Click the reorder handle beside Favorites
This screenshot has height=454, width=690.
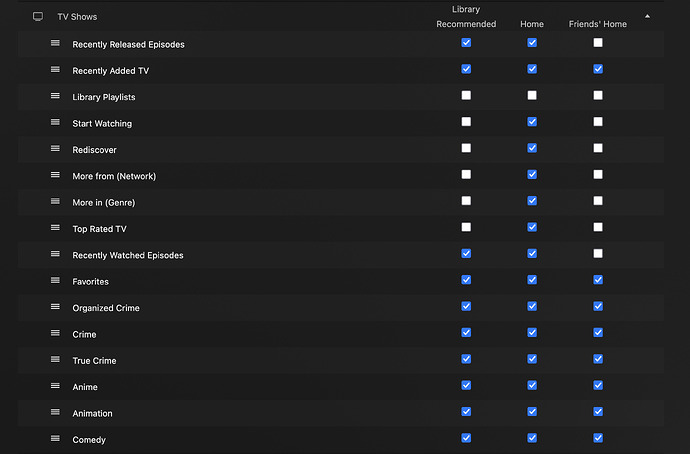pyautogui.click(x=55, y=281)
